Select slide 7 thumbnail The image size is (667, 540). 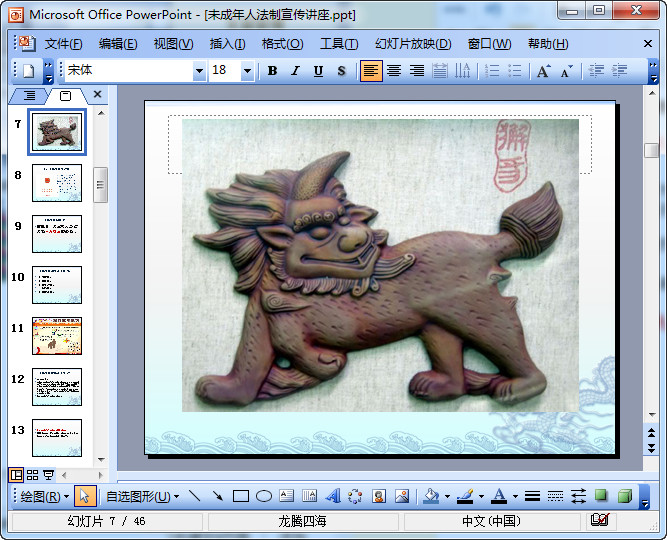click(x=57, y=131)
